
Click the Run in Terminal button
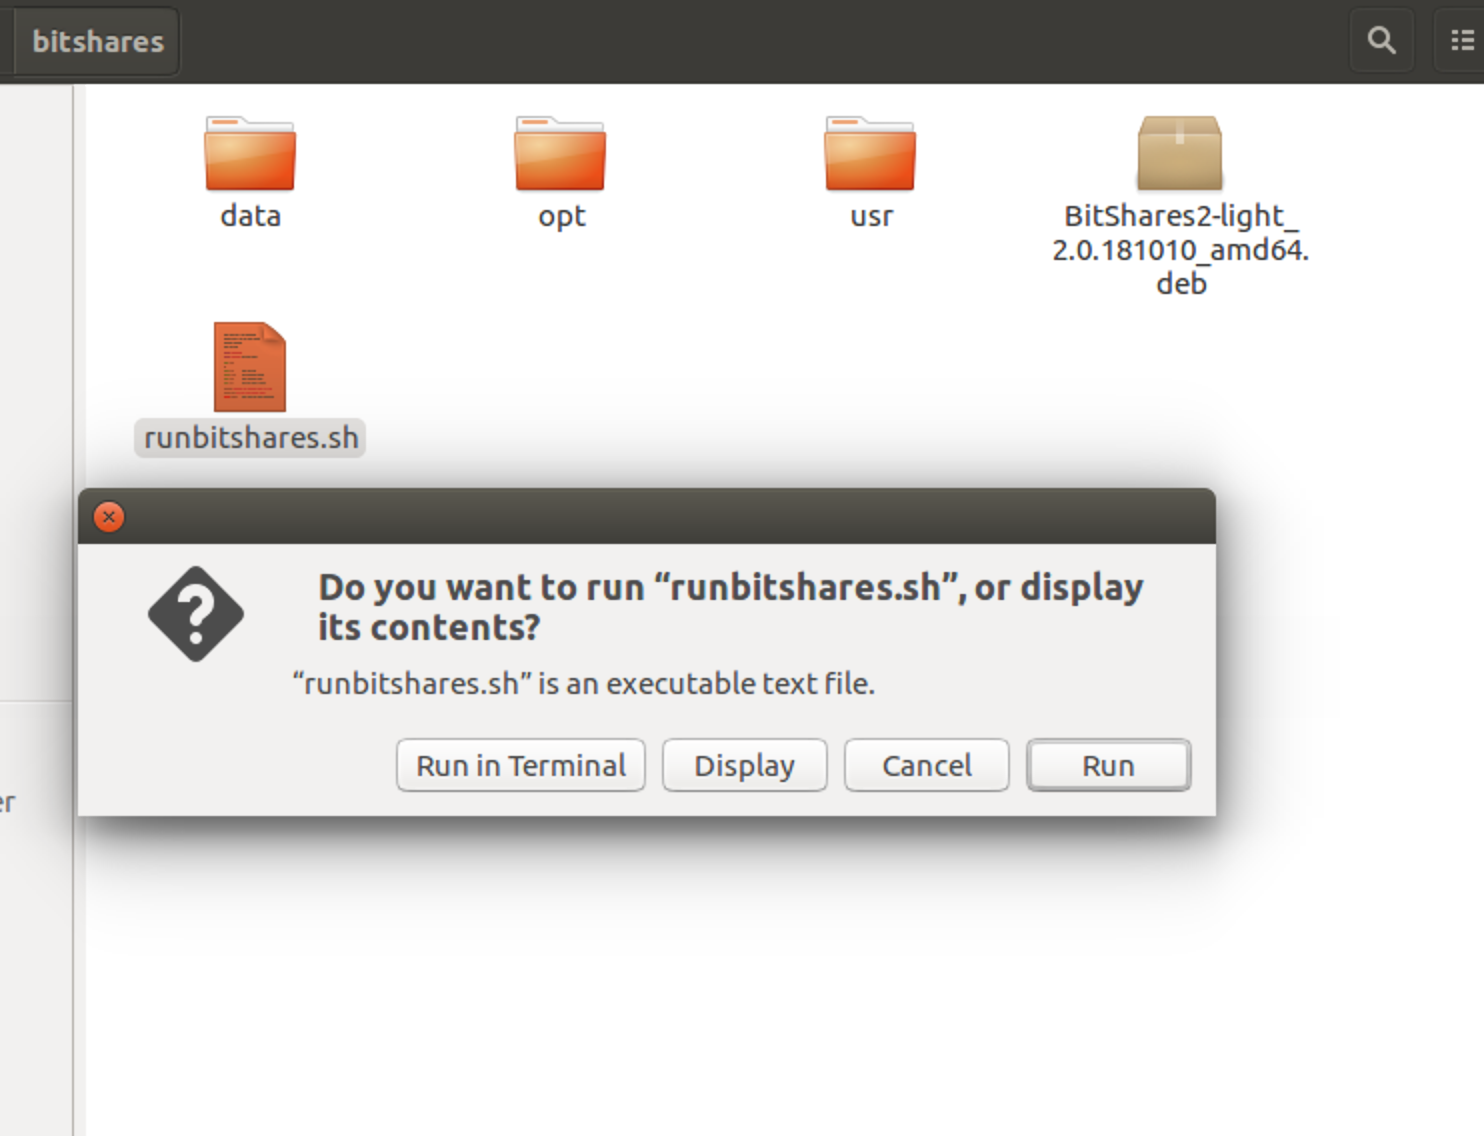(x=521, y=766)
